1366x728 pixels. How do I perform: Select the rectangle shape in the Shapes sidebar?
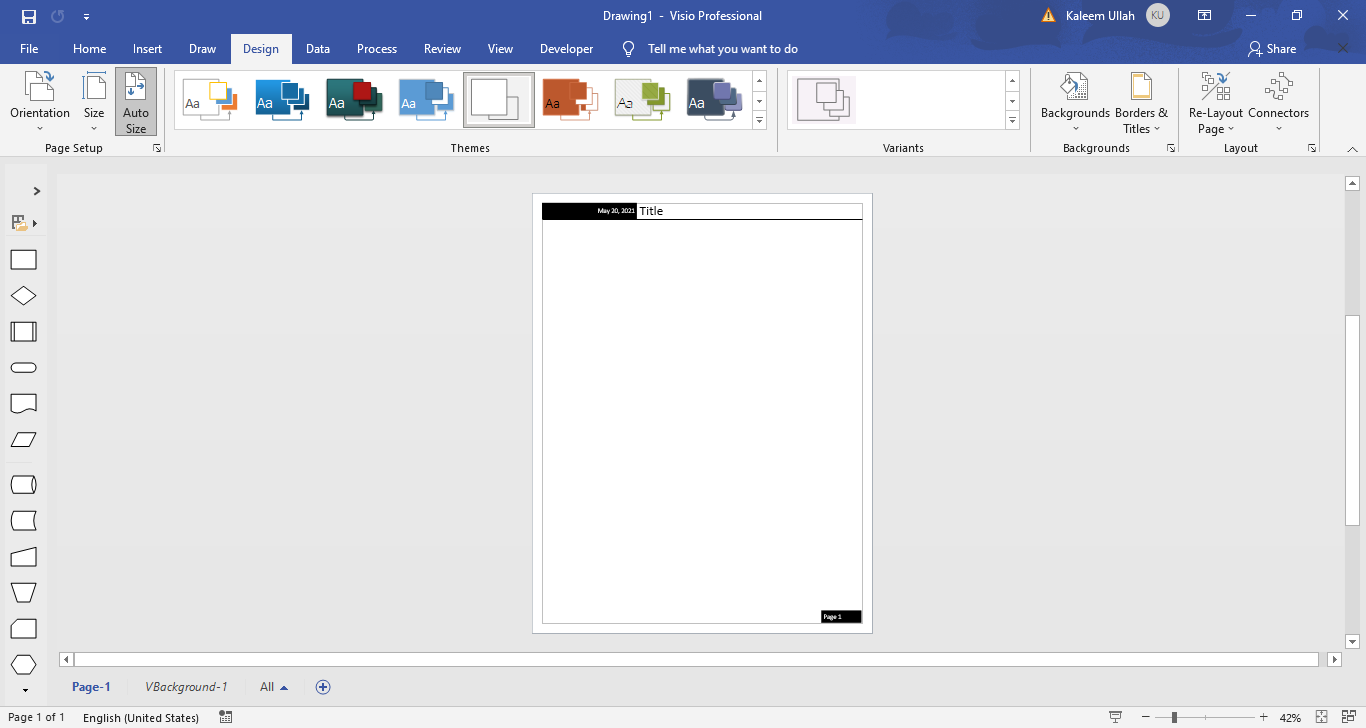point(23,259)
